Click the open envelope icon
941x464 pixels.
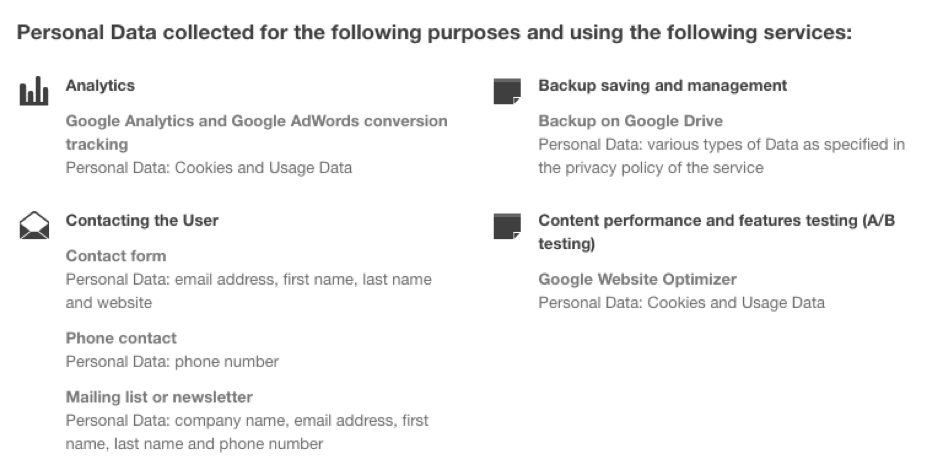(34, 225)
